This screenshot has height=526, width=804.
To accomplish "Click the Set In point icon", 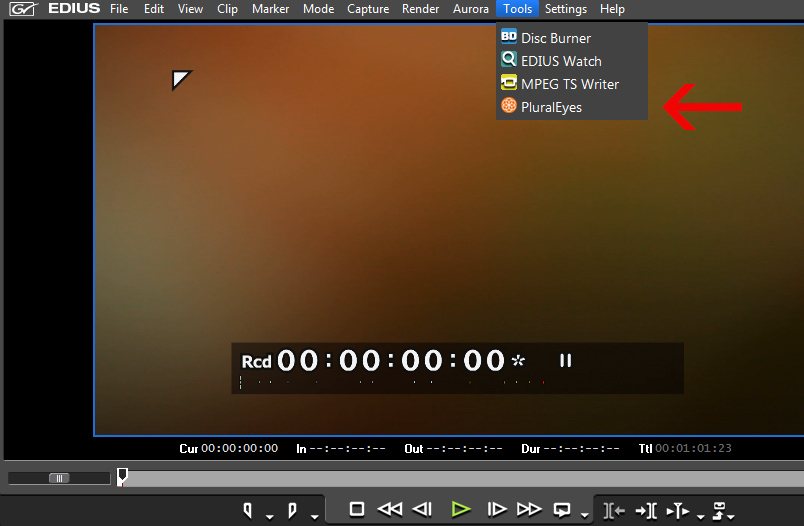I will (x=248, y=510).
